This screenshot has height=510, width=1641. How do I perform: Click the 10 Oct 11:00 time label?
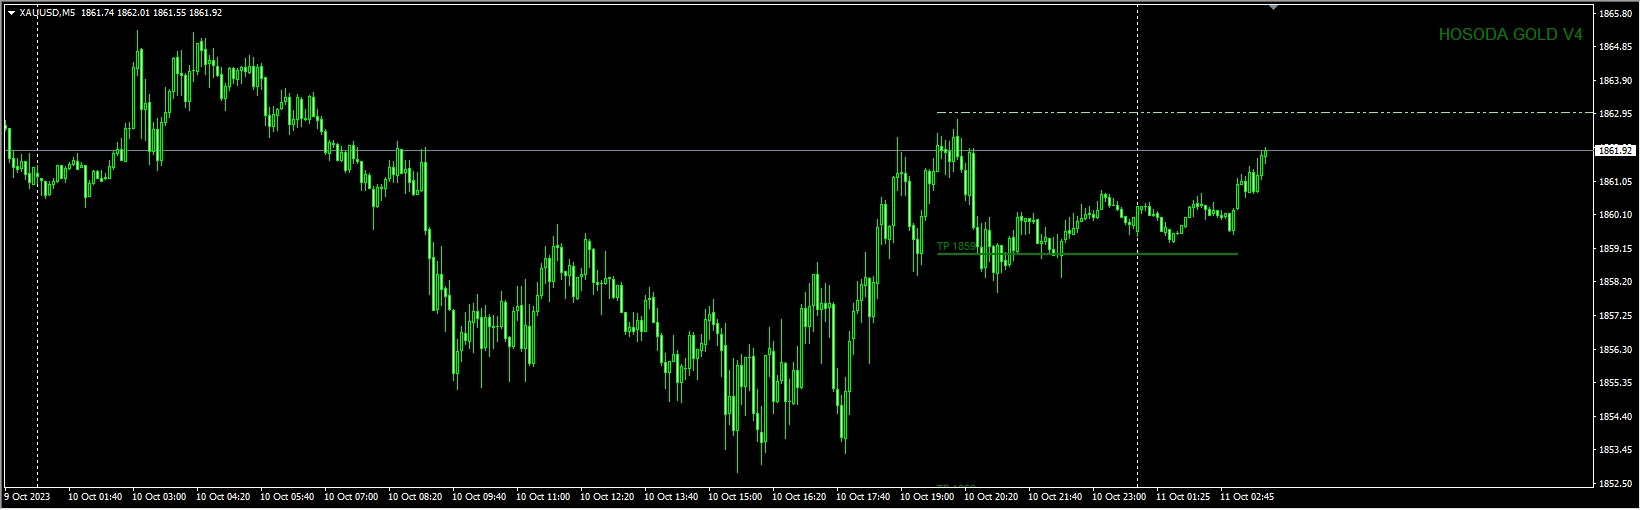pos(543,497)
